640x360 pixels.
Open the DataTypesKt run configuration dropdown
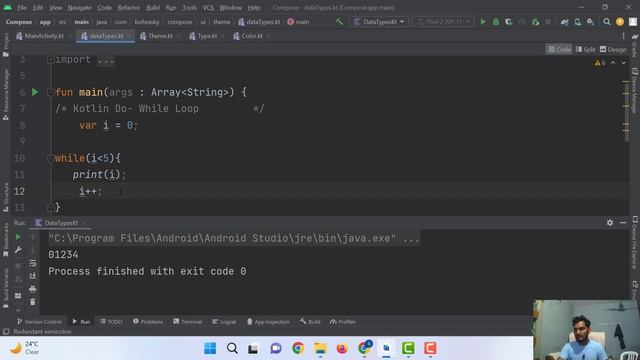pos(379,22)
